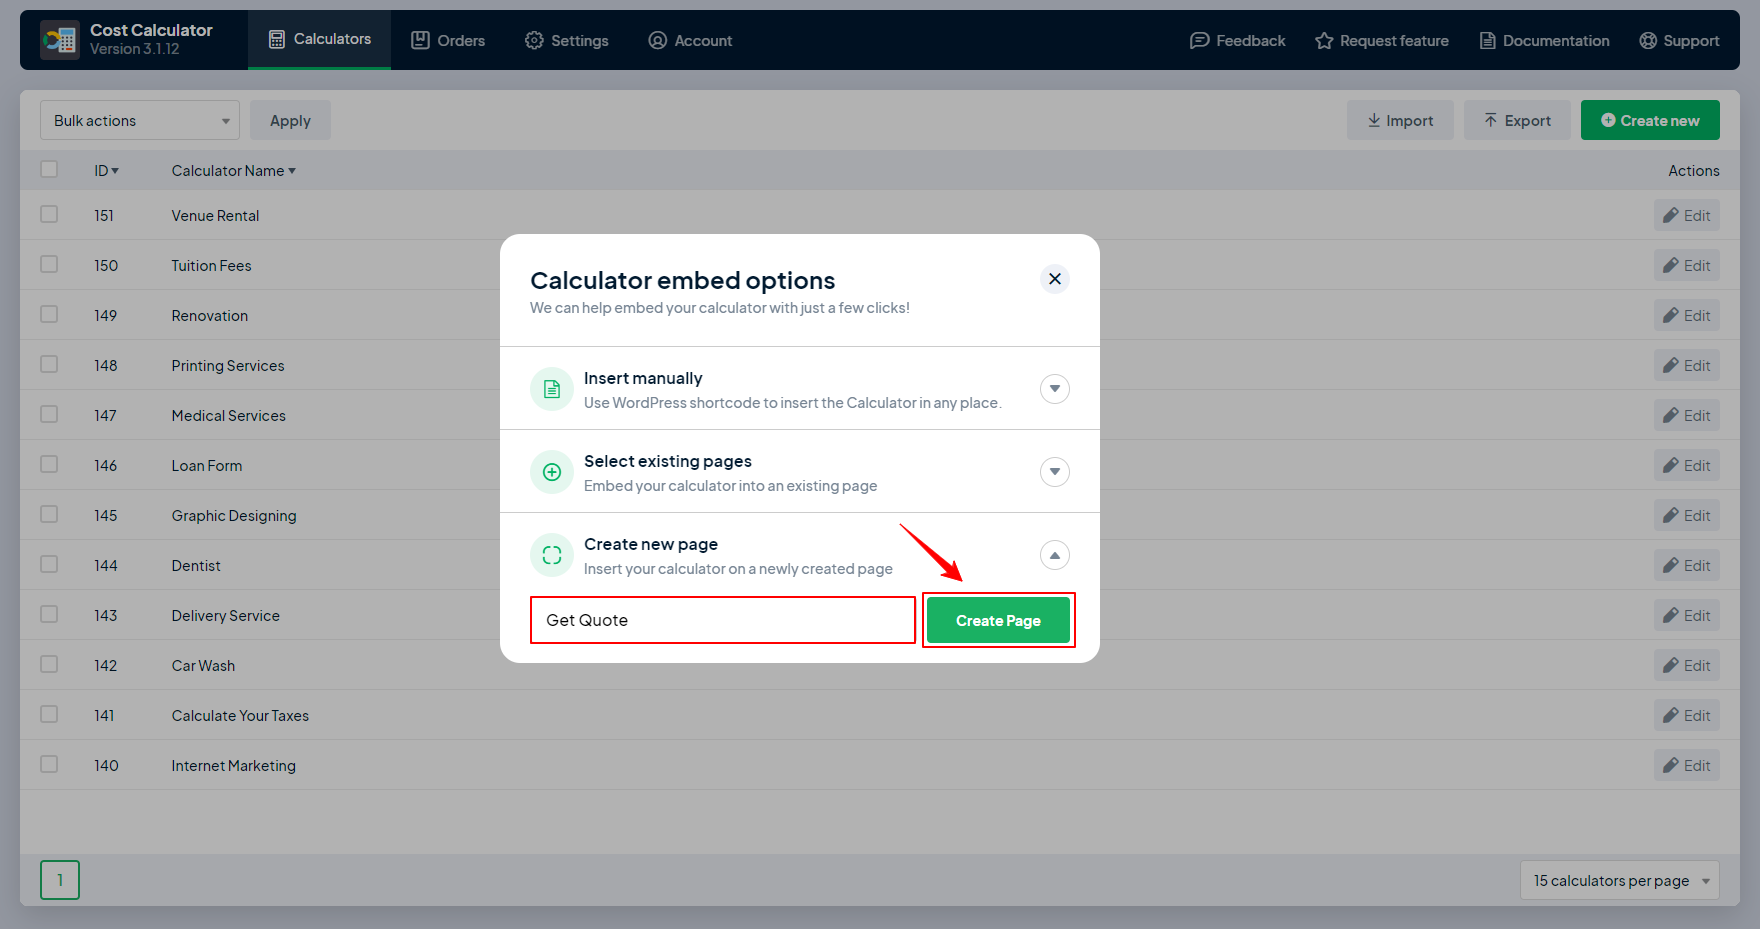
Task: Expand the Insert manually section
Action: [x=1054, y=389]
